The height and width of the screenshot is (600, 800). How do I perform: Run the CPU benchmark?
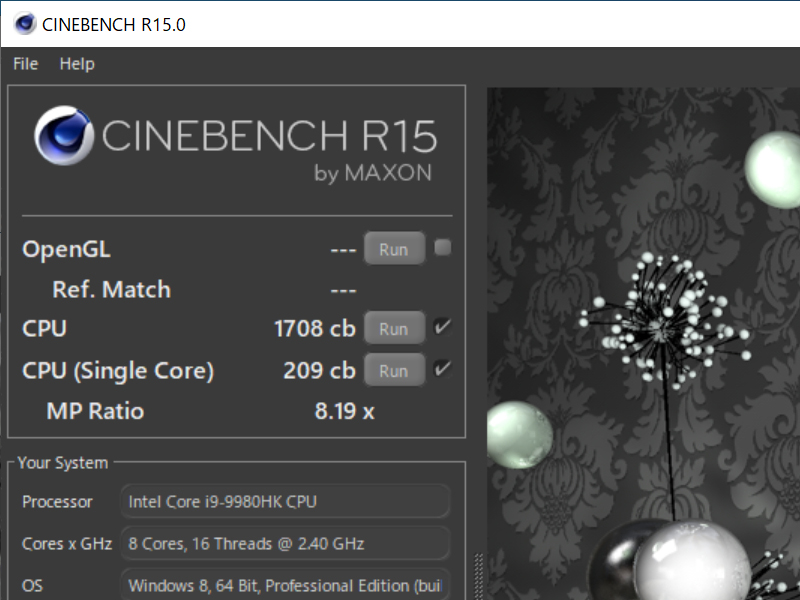coord(394,328)
